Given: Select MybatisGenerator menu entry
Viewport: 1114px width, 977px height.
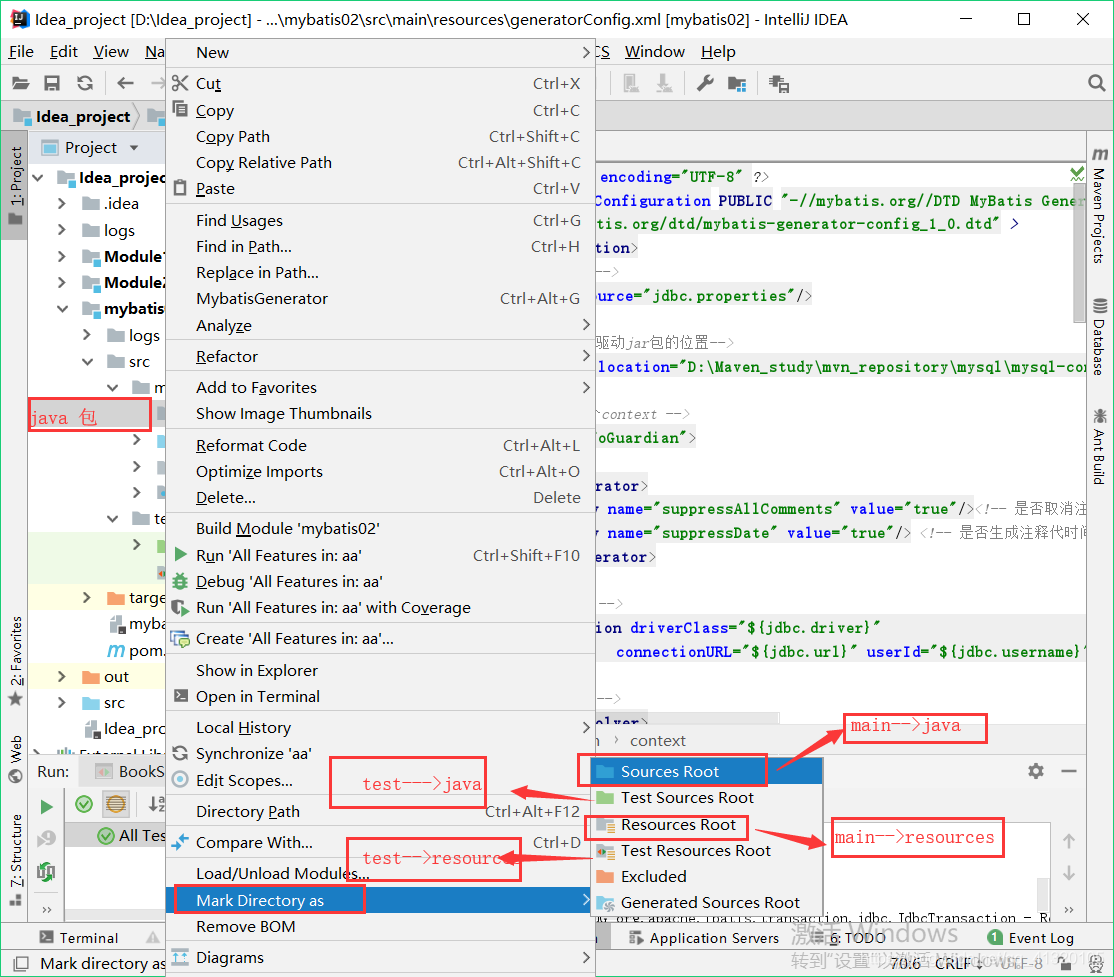Looking at the screenshot, I should pos(380,298).
